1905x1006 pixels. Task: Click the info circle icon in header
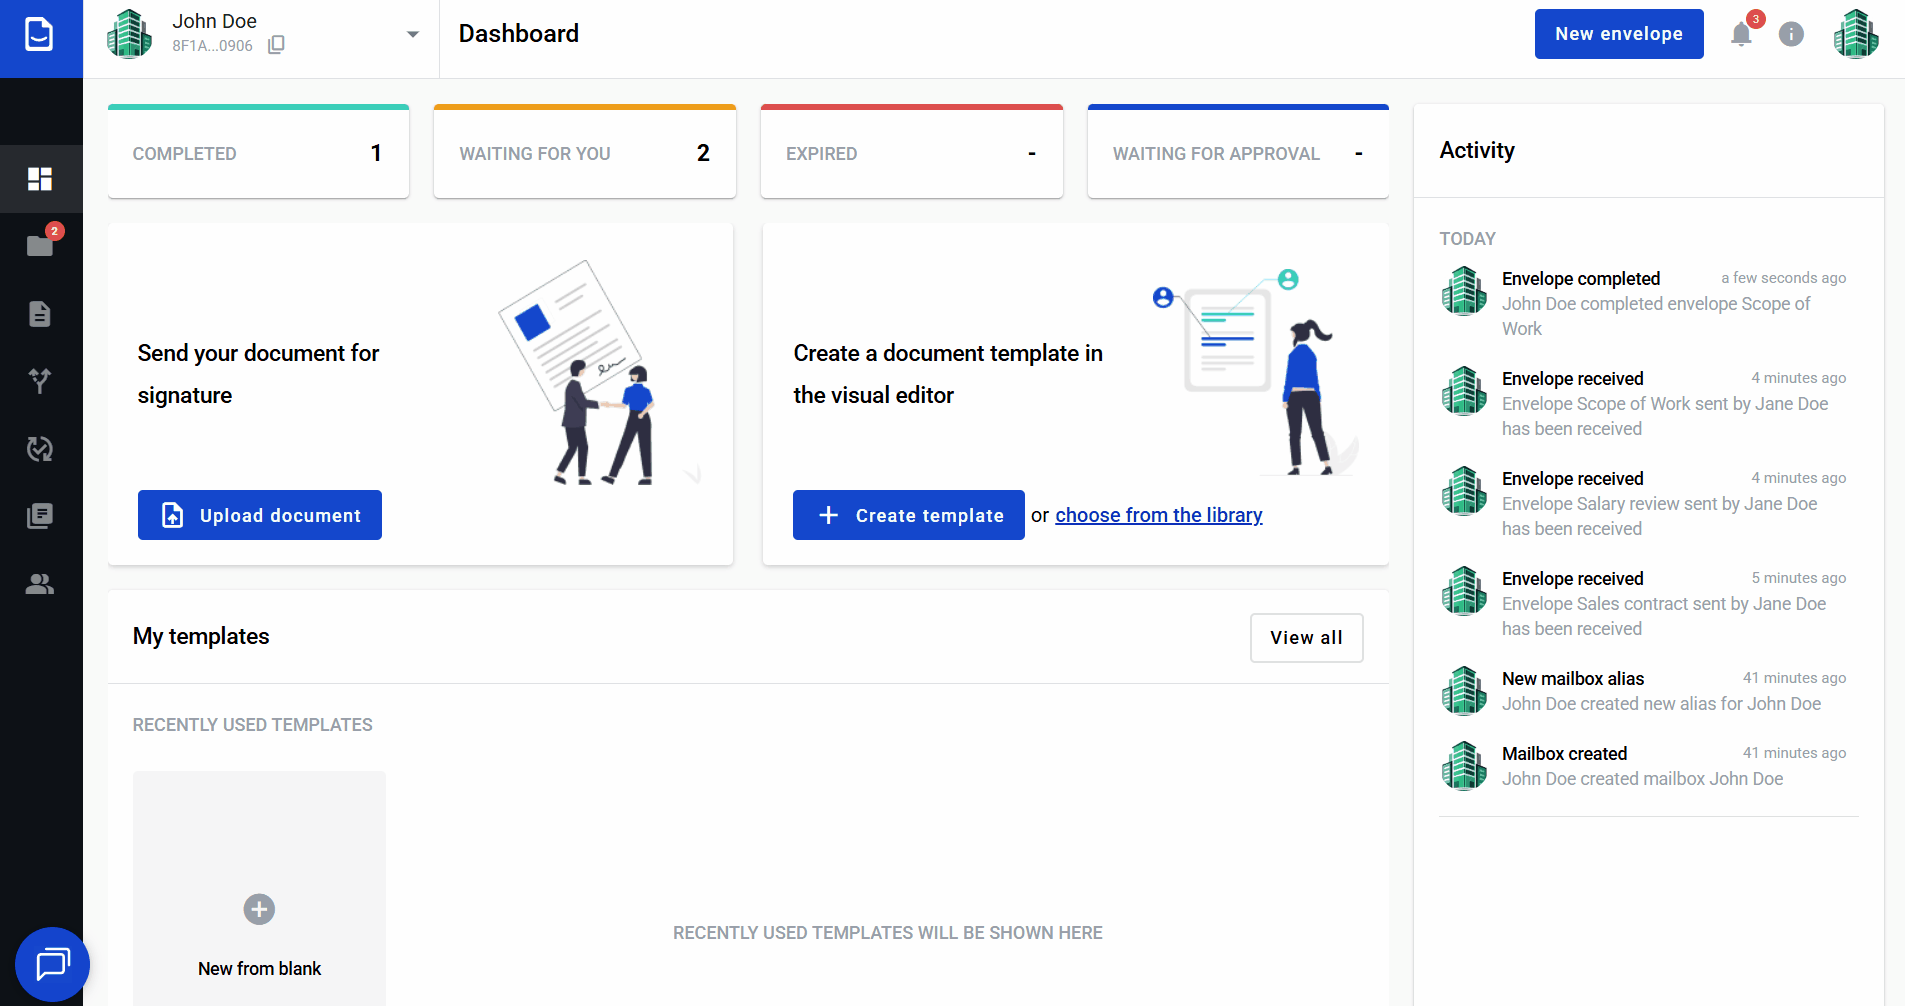1791,35
